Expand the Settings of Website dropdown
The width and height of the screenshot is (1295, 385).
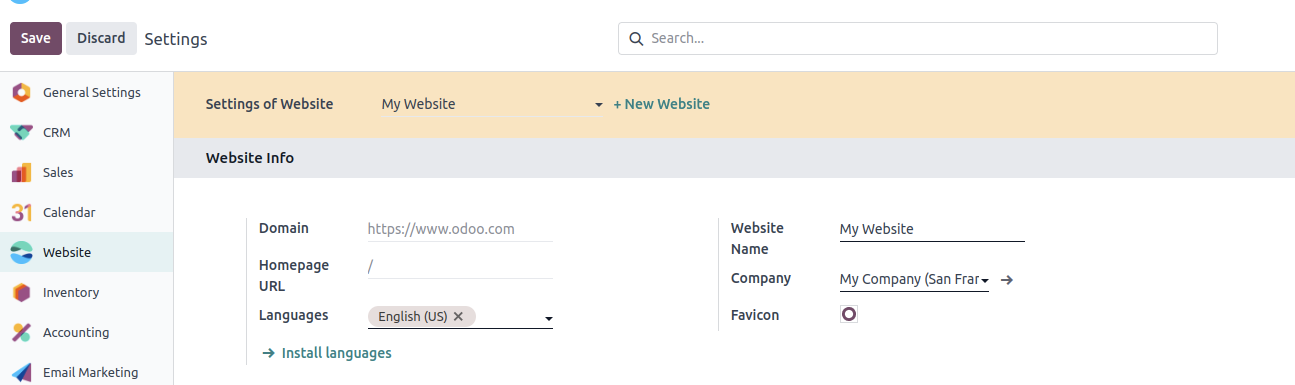click(x=598, y=105)
